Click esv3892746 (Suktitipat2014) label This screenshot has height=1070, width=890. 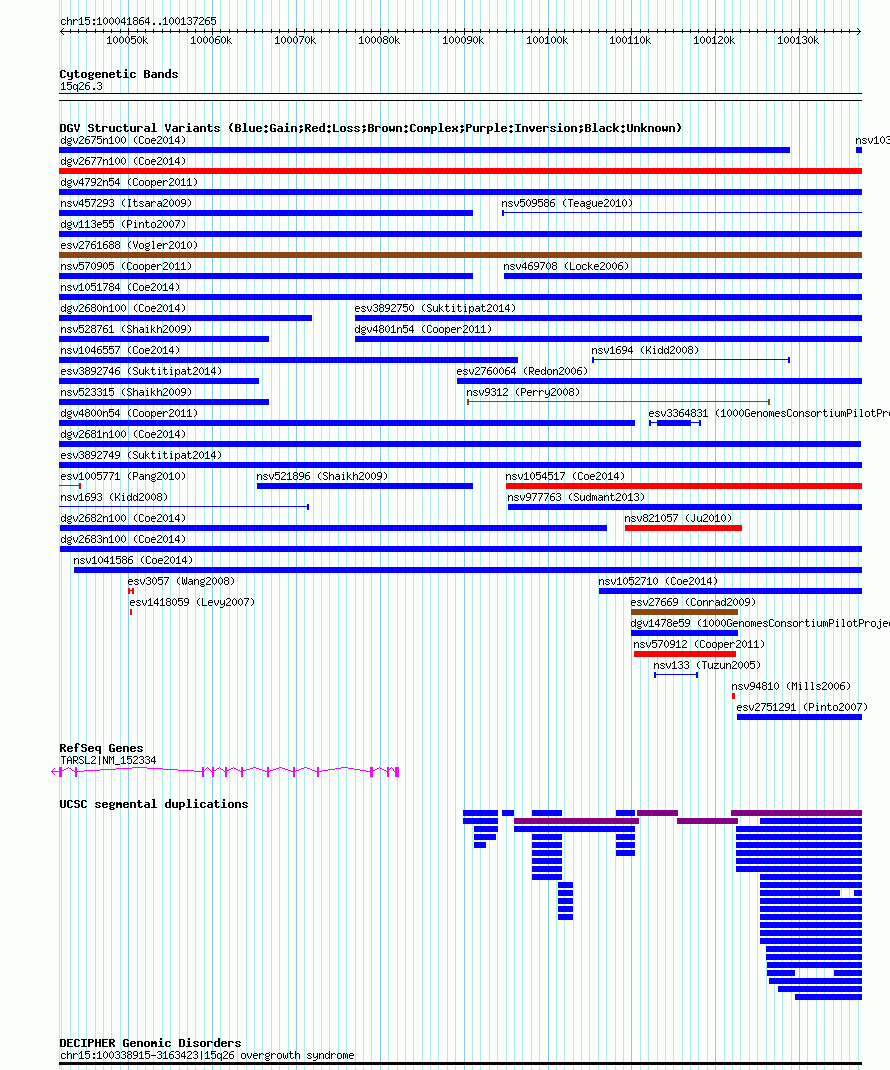click(x=141, y=371)
